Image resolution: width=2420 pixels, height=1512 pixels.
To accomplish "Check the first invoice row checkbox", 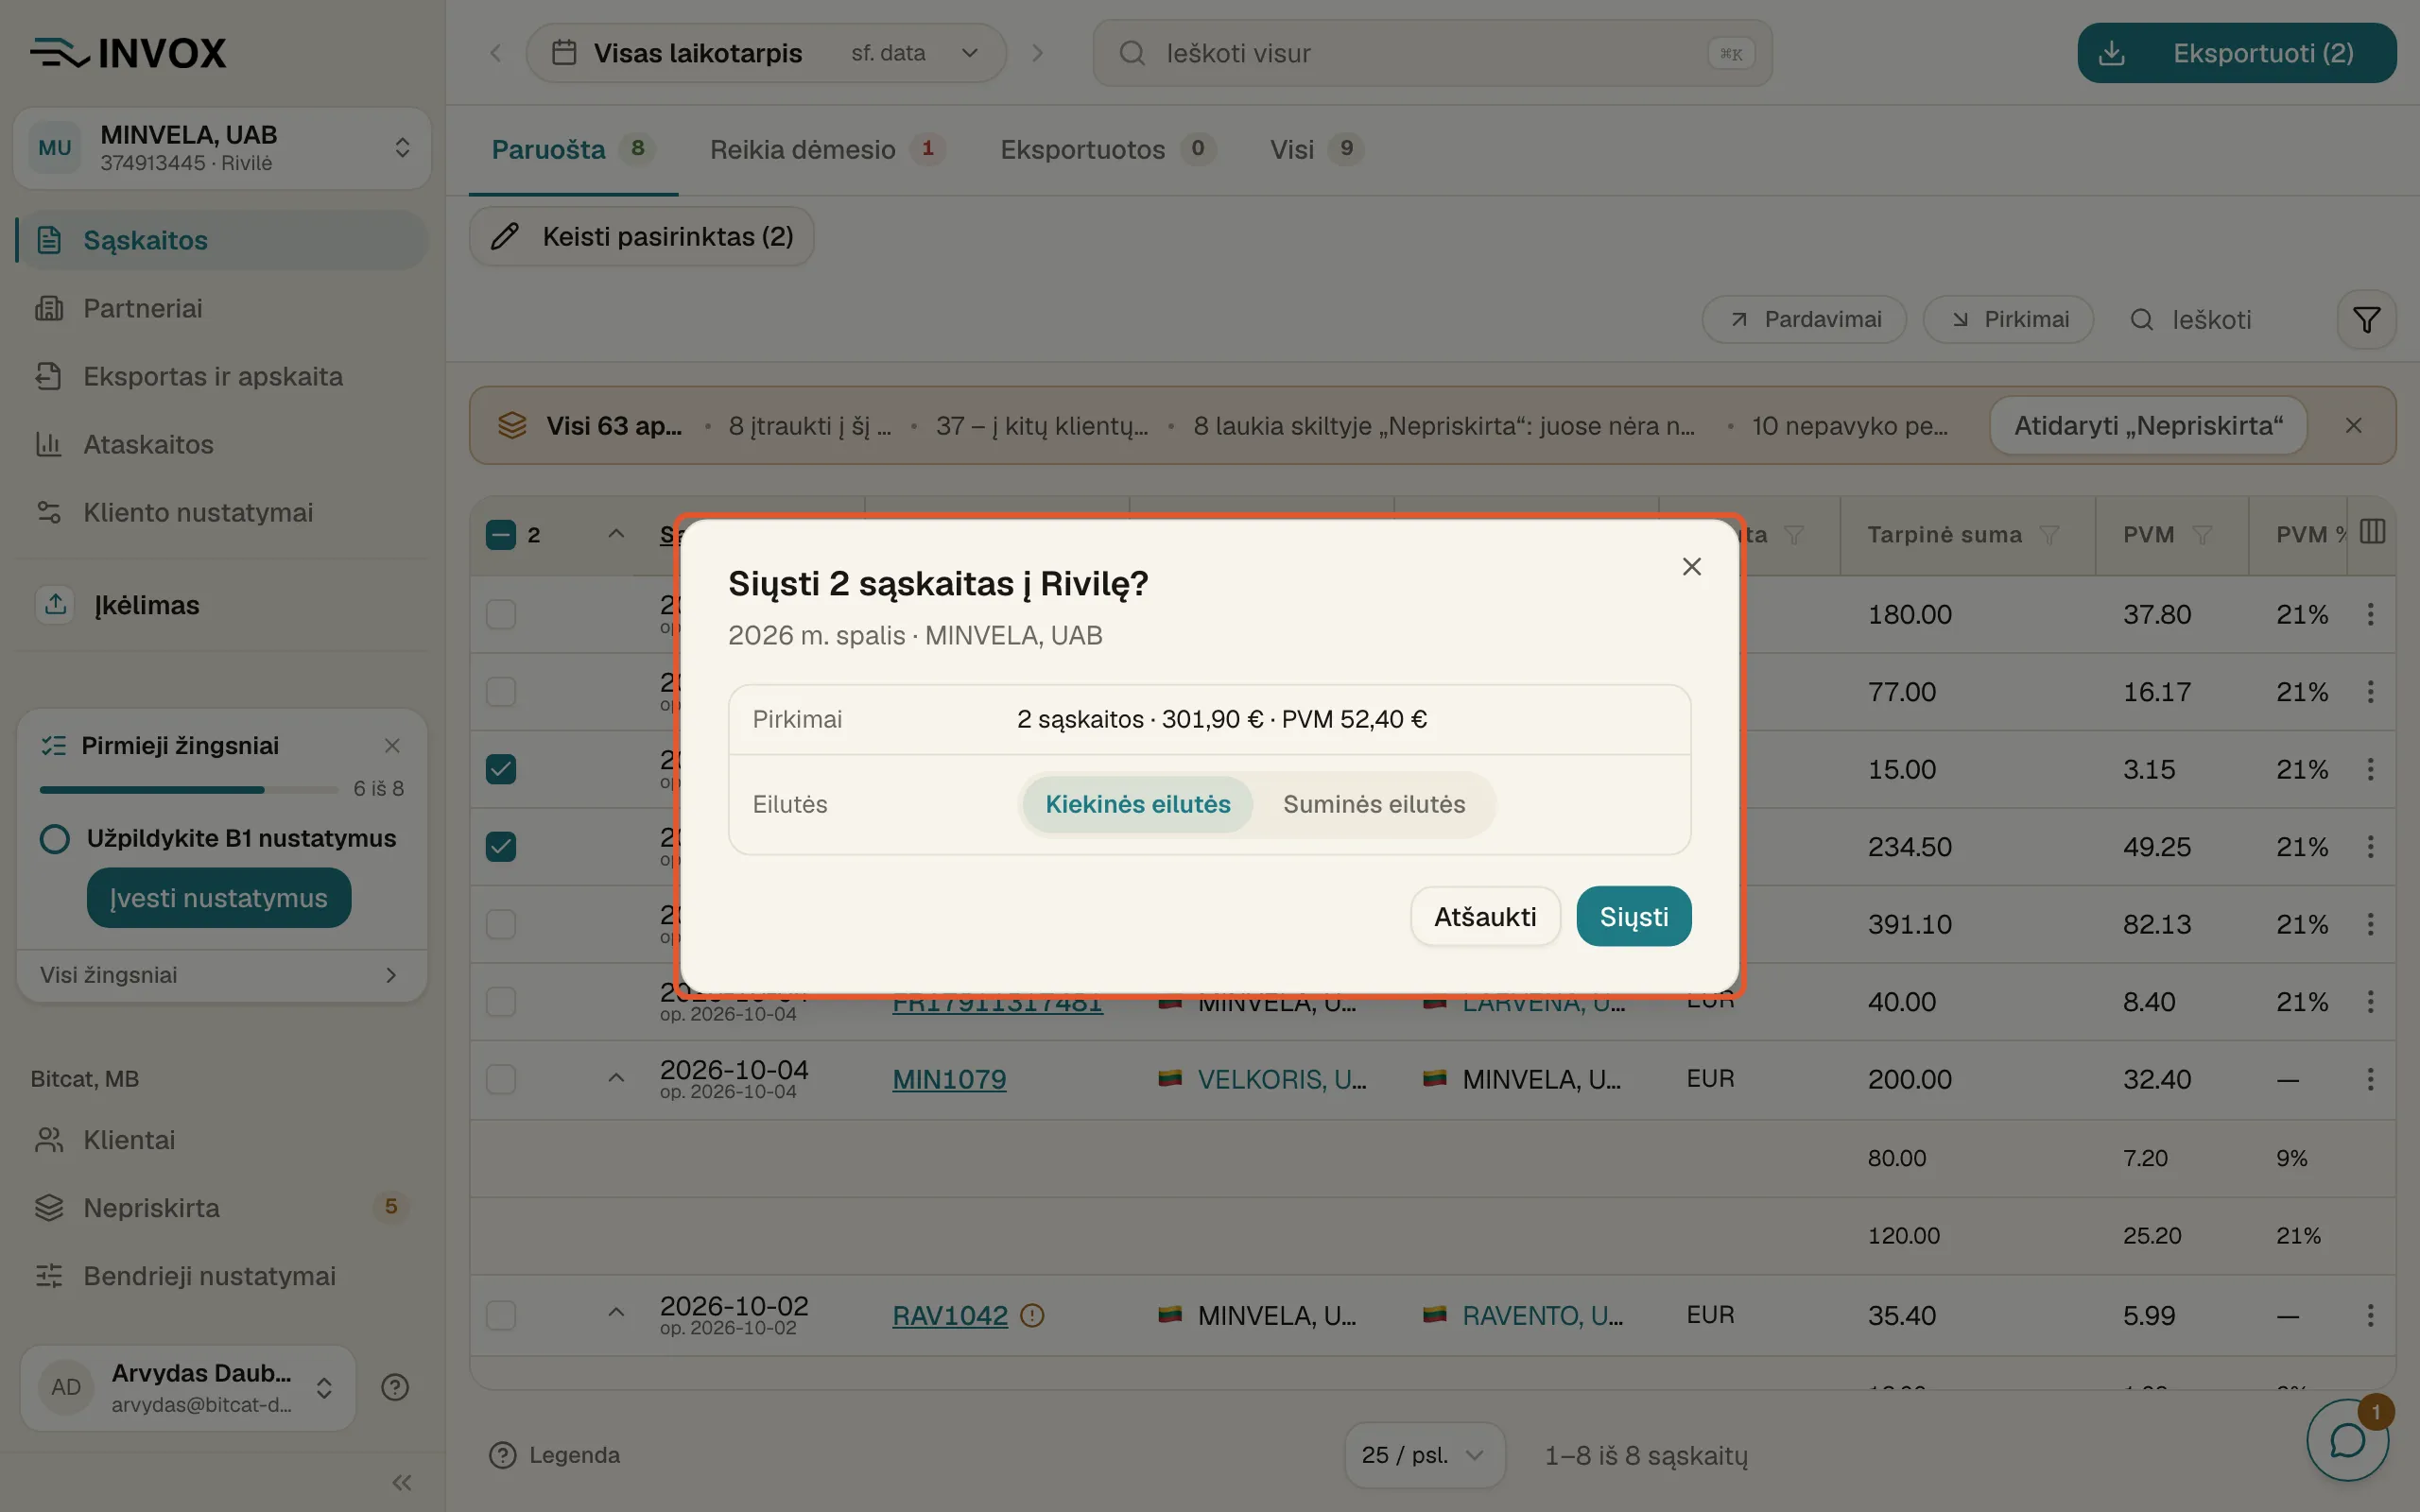I will 501,614.
